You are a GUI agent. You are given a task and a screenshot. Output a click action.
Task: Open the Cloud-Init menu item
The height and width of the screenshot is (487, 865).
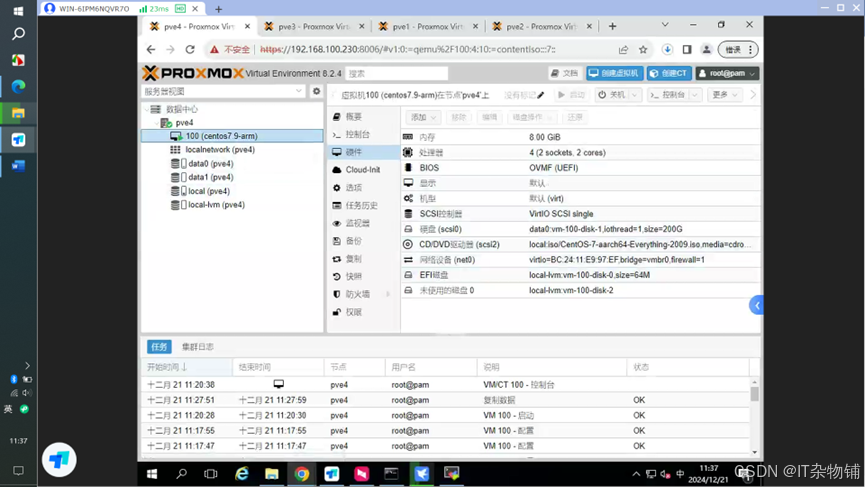pyautogui.click(x=363, y=169)
